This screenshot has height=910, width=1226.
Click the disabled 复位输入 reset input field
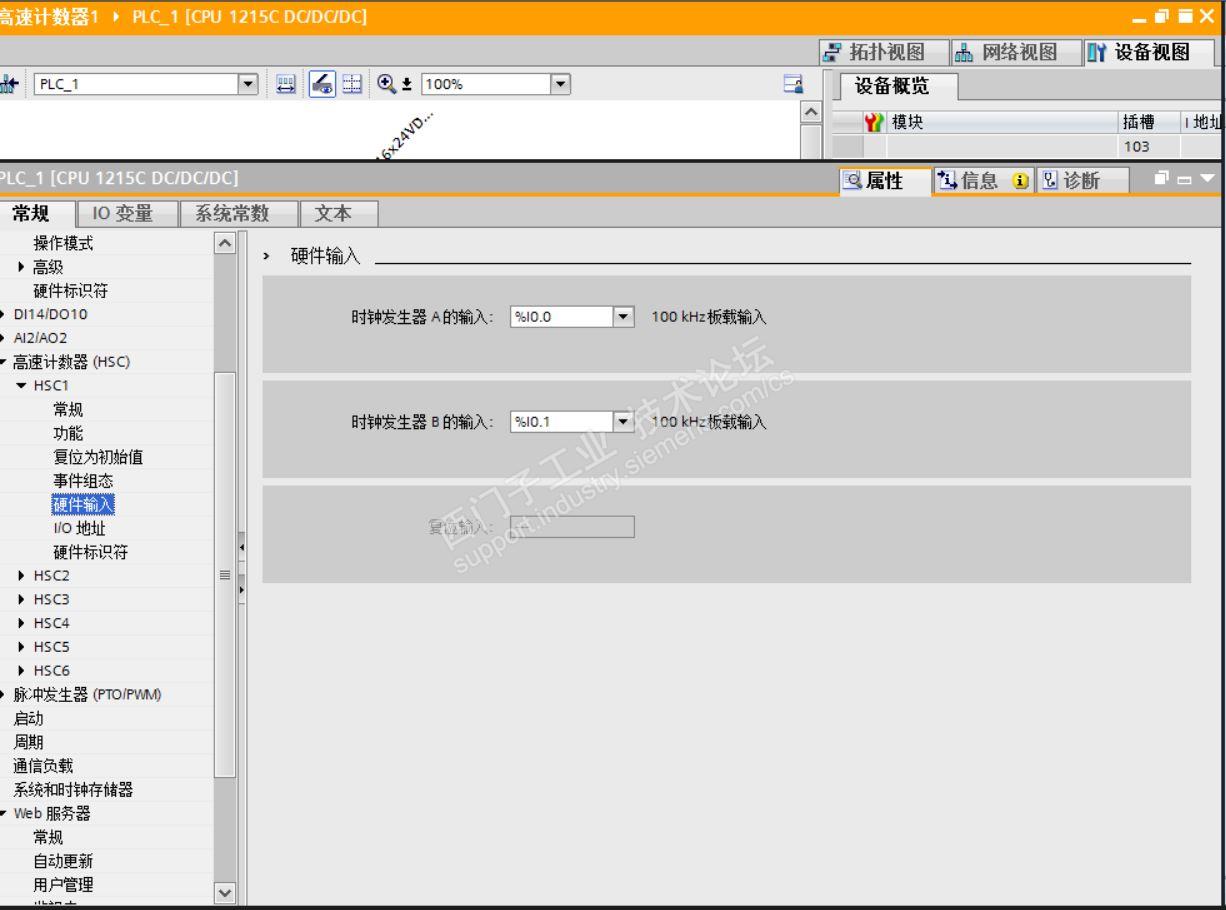tap(572, 527)
